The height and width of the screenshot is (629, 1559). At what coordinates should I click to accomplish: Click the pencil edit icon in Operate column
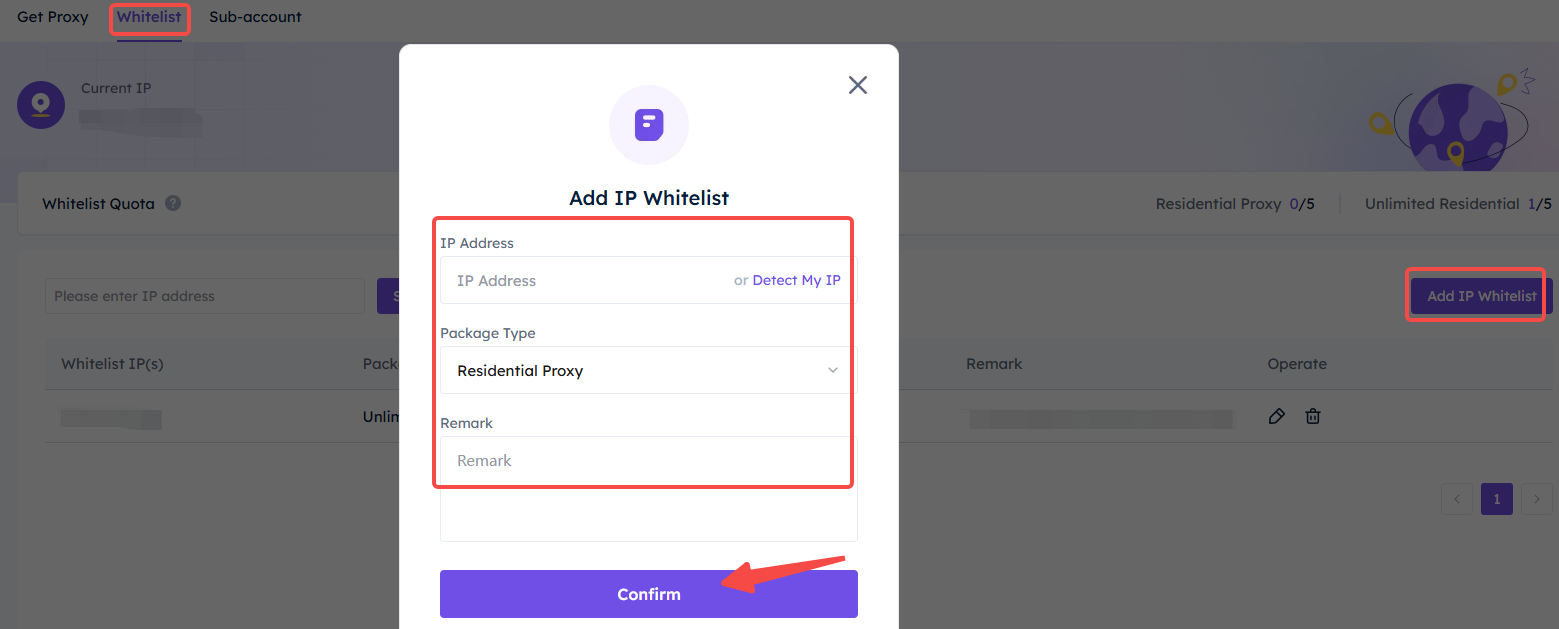point(1276,416)
